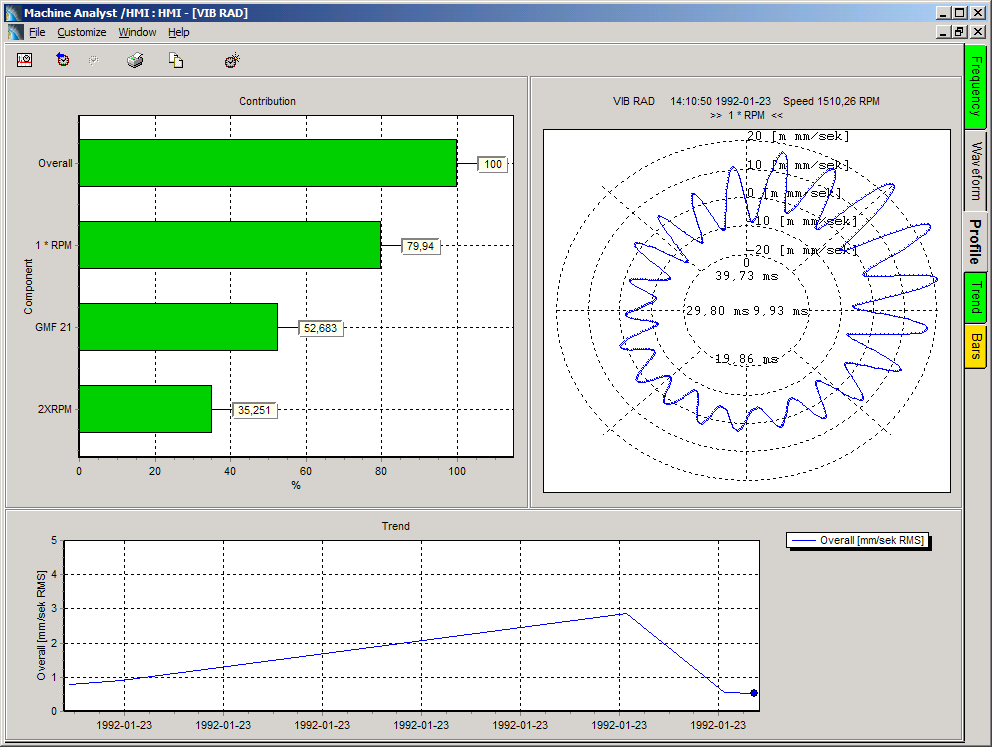Viewport: 992px width, 747px height.
Task: Click the document icon beside File menu
Action: coord(16,32)
